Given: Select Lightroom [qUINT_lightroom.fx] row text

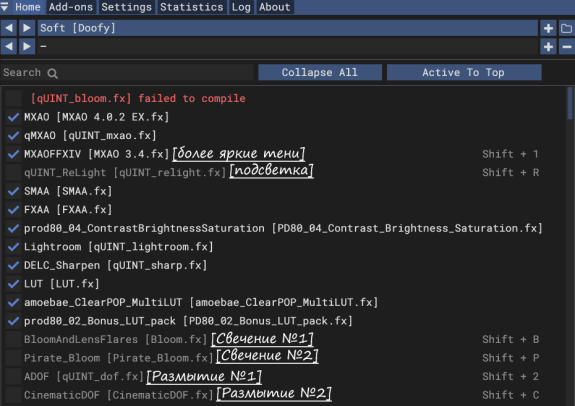Looking at the screenshot, I should point(118,246).
